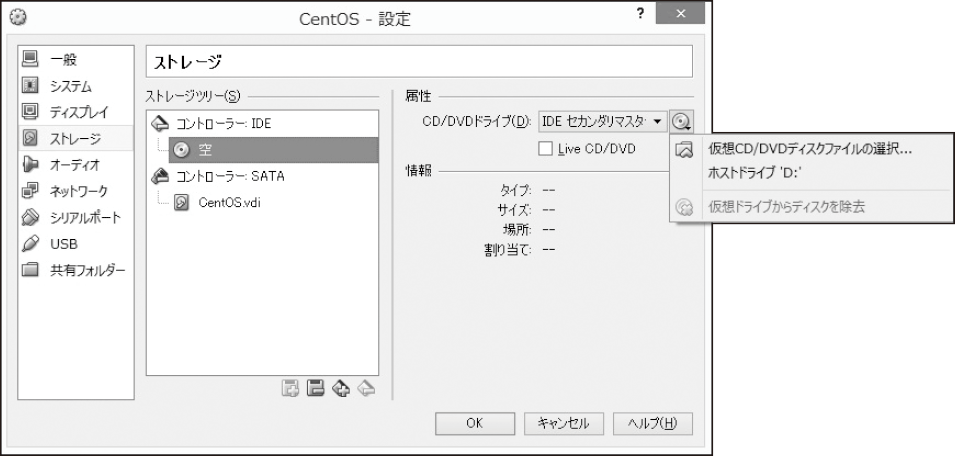Click the CD disc icon beside 空
The width and height of the screenshot is (960, 456).
pyautogui.click(x=182, y=150)
